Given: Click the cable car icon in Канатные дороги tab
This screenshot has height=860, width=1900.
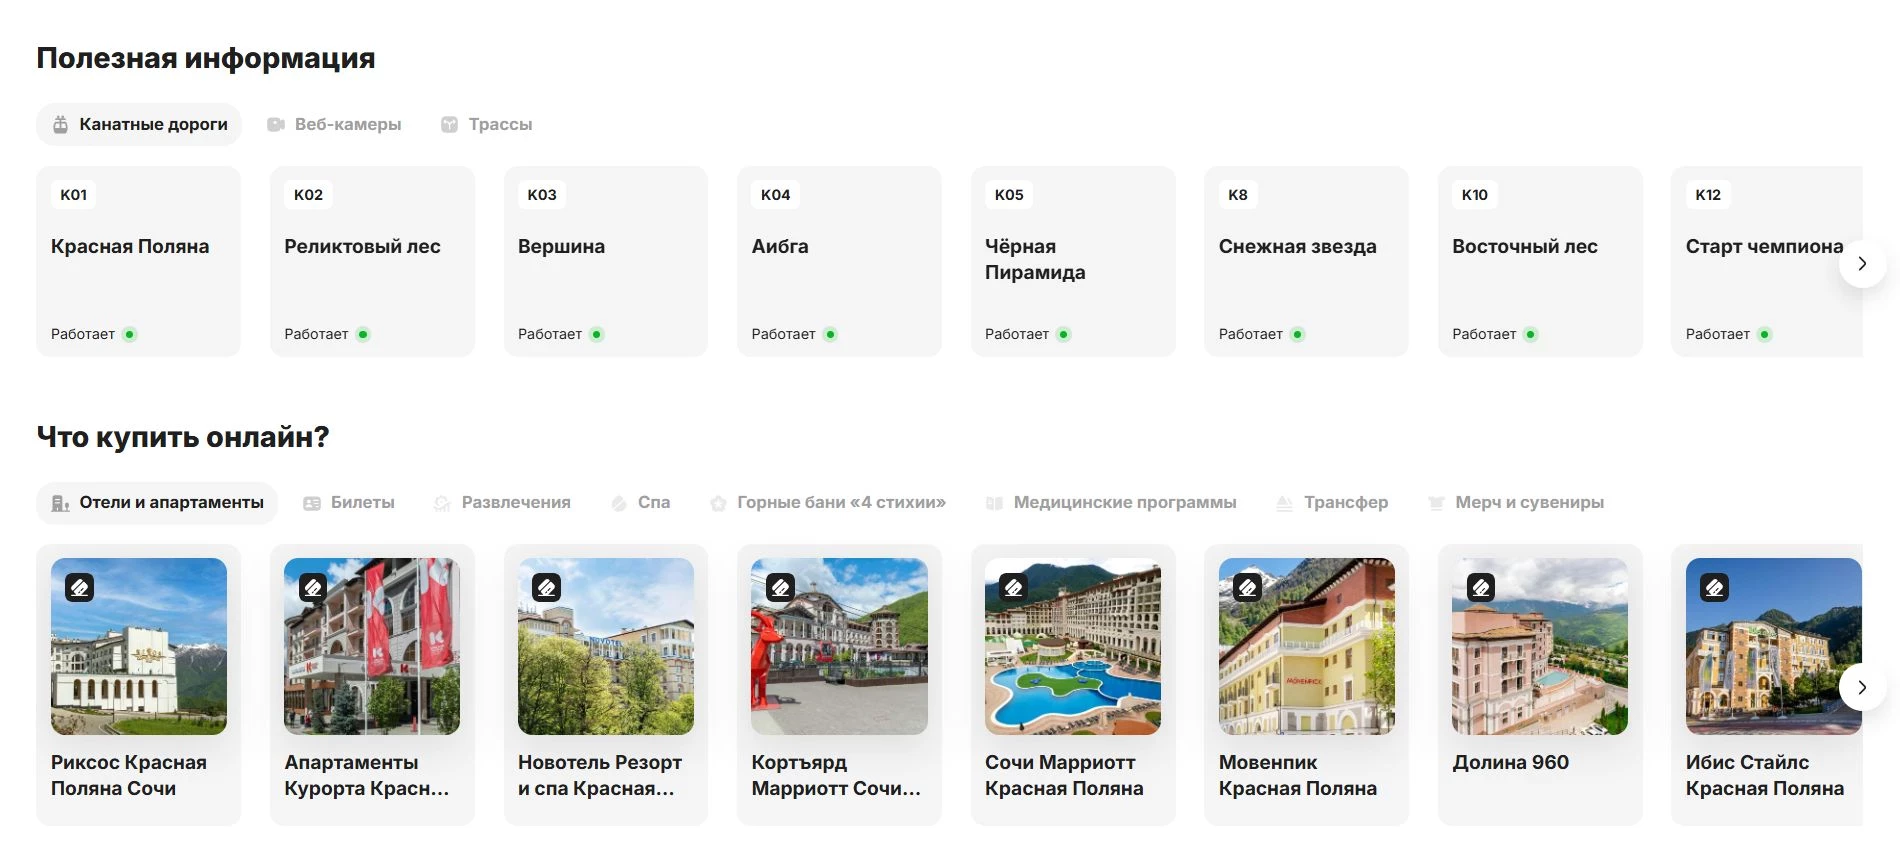Looking at the screenshot, I should (61, 125).
